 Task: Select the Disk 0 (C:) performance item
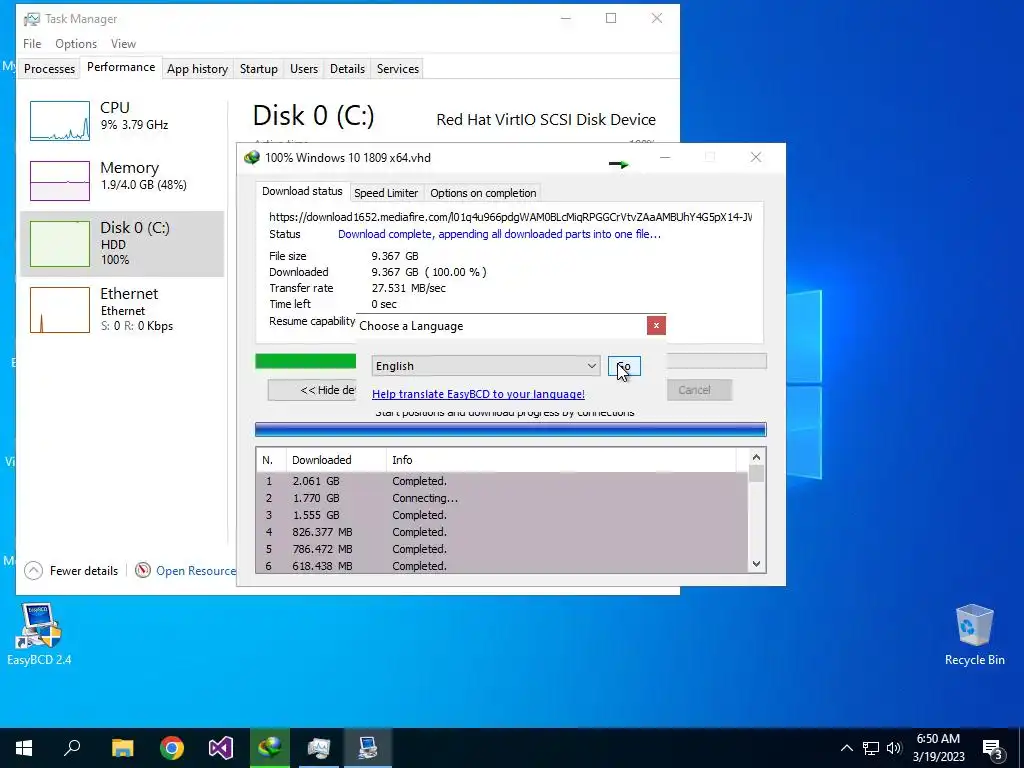pos(122,244)
